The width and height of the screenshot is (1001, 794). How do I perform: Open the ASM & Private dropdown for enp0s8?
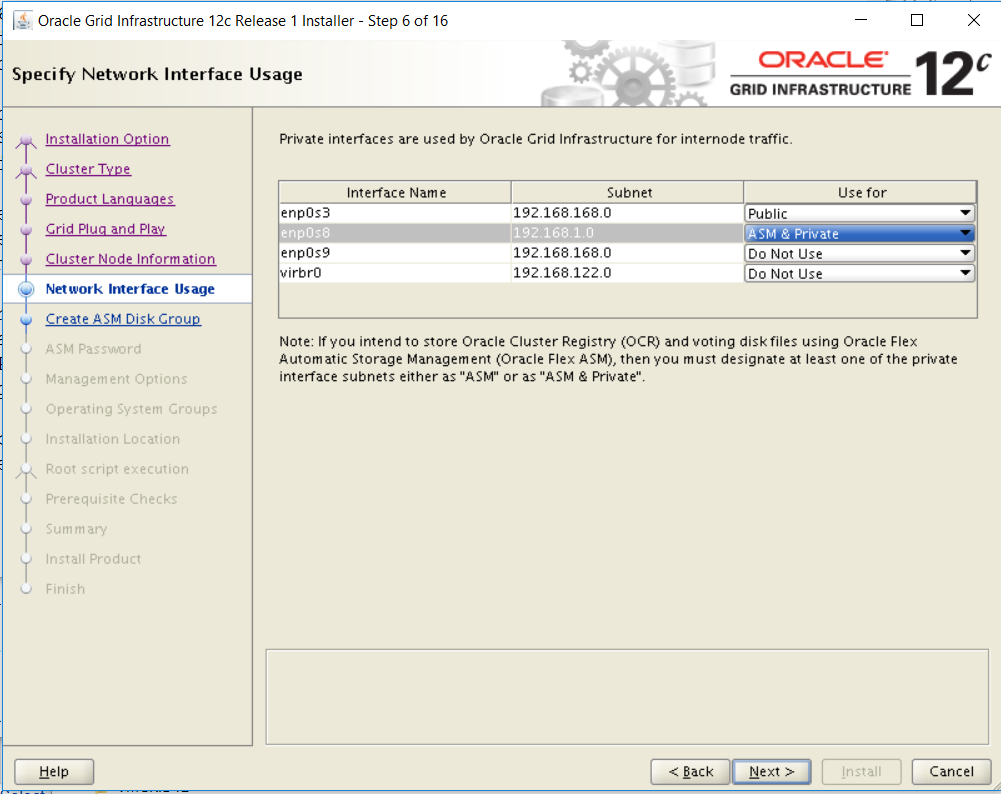click(859, 233)
